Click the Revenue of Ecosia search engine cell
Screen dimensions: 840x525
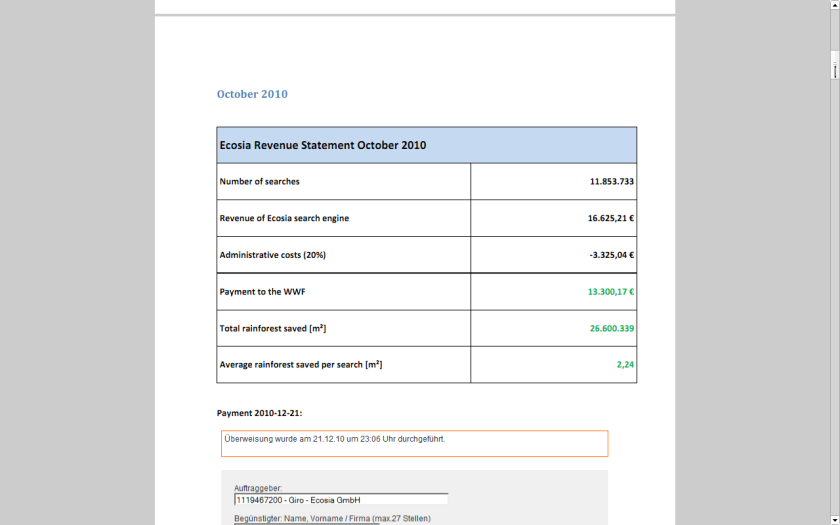(284, 218)
